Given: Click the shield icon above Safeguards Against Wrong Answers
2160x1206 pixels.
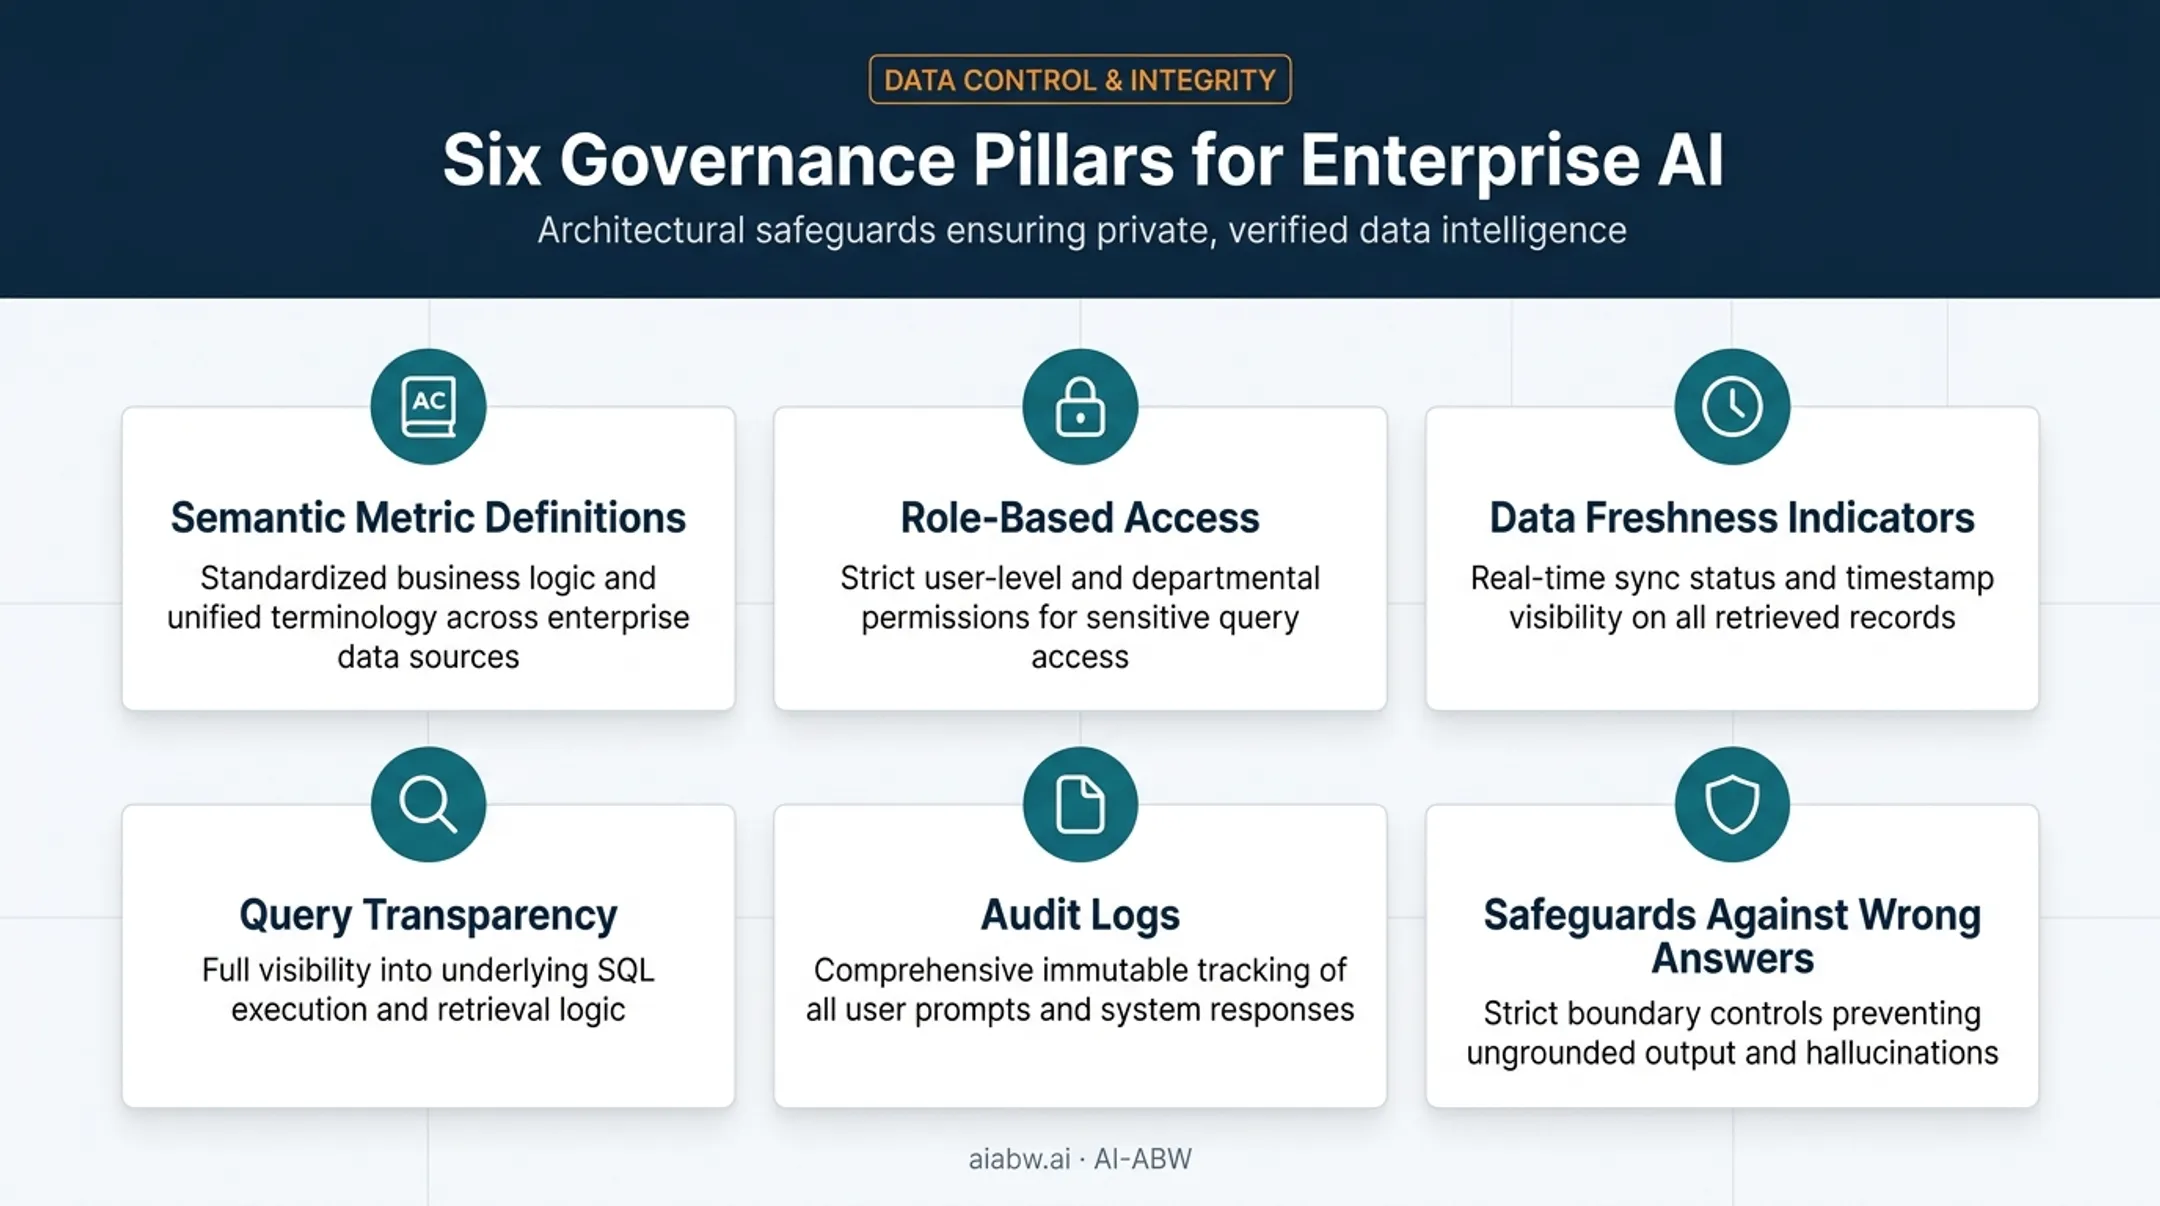Looking at the screenshot, I should click(1732, 804).
